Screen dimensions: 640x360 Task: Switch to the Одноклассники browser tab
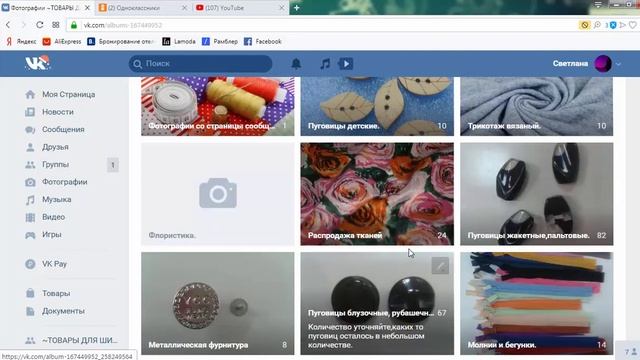point(143,8)
